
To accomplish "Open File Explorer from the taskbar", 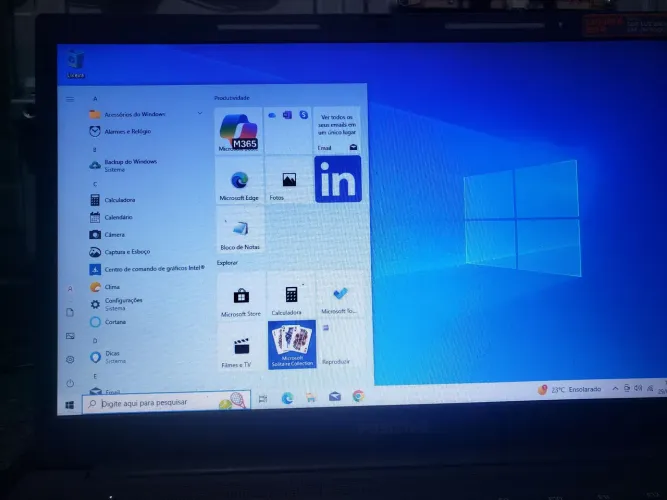I will pos(311,397).
